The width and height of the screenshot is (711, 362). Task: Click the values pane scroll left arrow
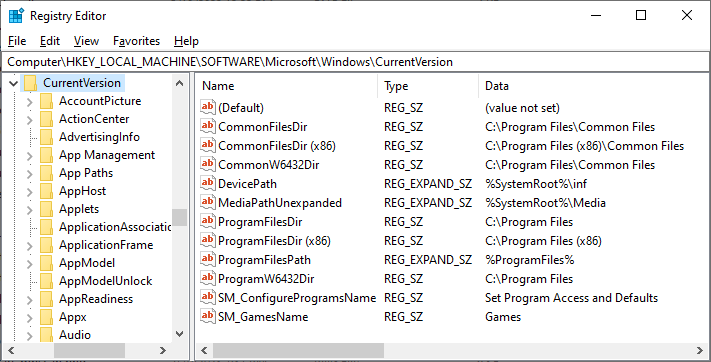(x=205, y=350)
